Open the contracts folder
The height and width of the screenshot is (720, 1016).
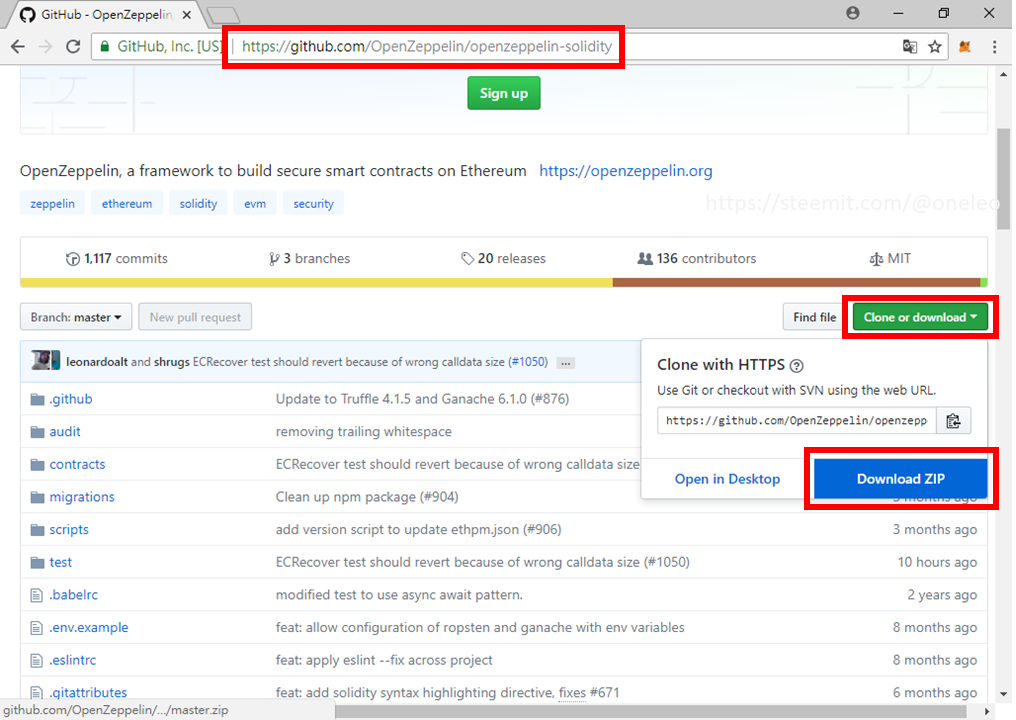point(77,464)
